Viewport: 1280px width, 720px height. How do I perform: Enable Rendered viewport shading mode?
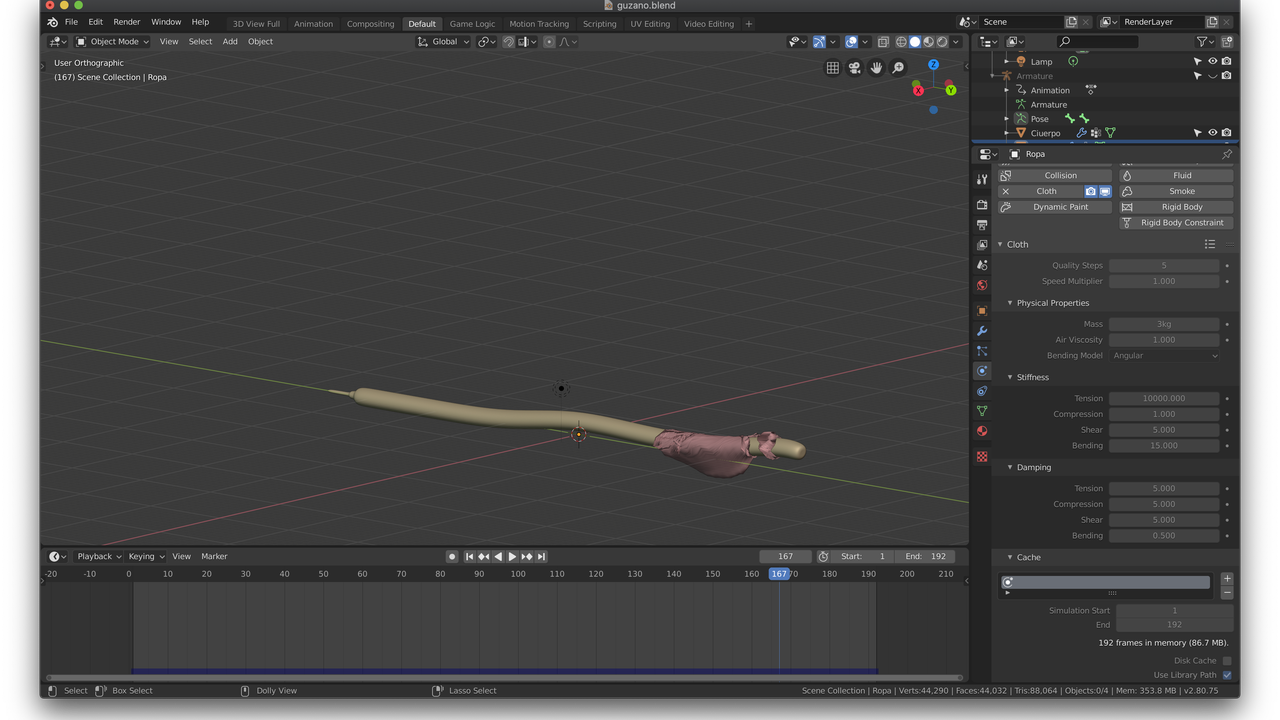click(941, 41)
